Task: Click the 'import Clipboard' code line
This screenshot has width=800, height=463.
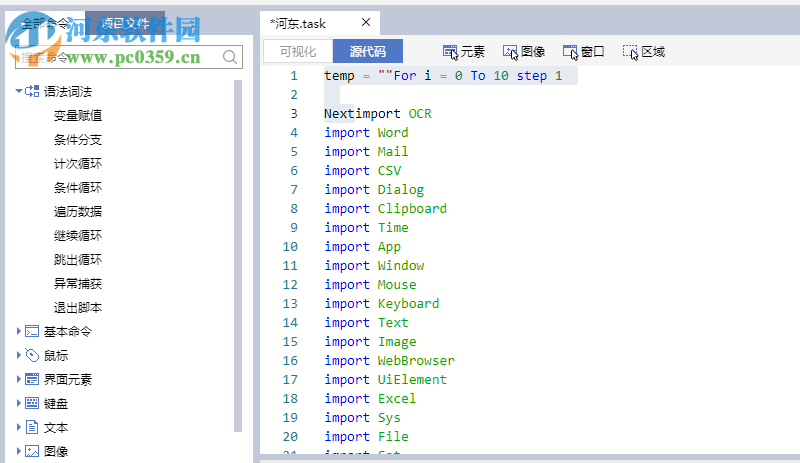Action: (386, 209)
